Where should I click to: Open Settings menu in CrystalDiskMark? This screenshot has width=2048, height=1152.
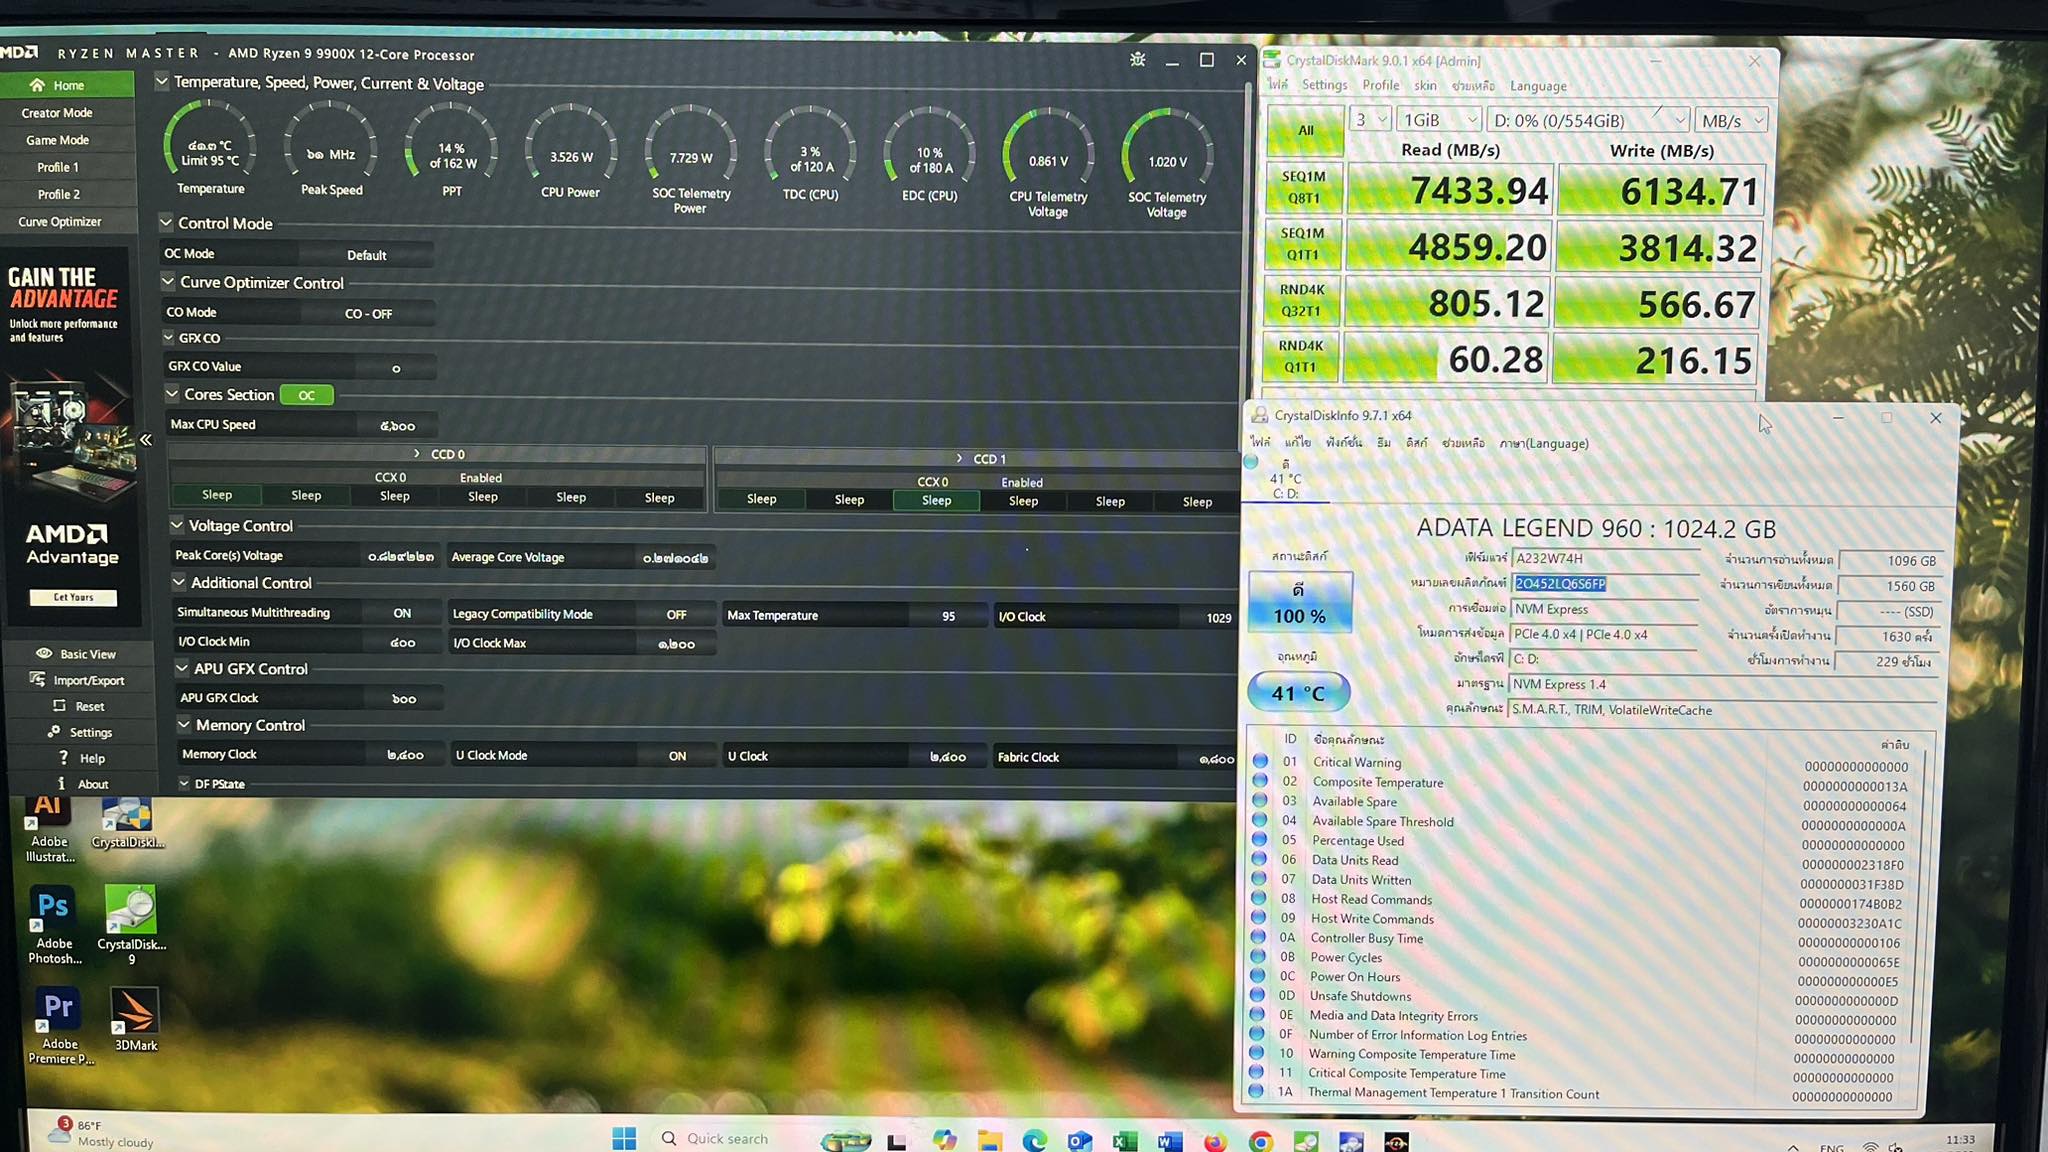[x=1324, y=85]
